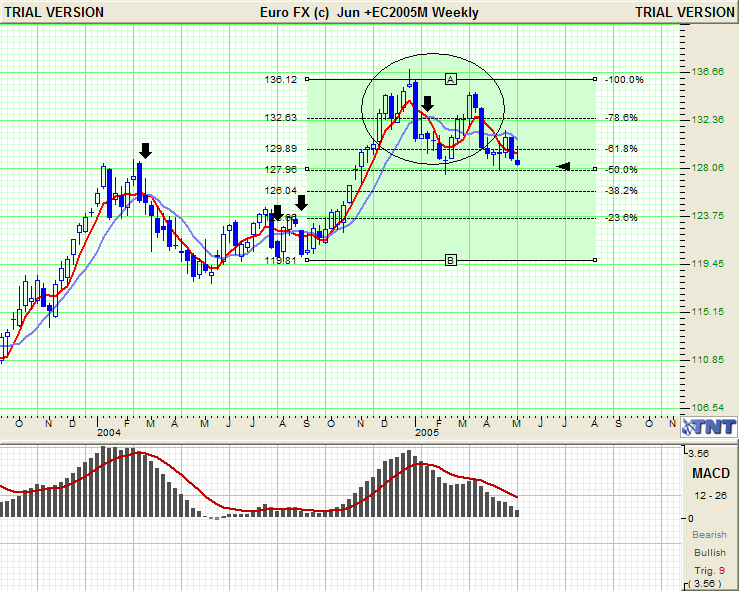Image resolution: width=739 pixels, height=591 pixels.
Task: Click the chart title Euro FX Jun Weekly
Action: coord(369,12)
